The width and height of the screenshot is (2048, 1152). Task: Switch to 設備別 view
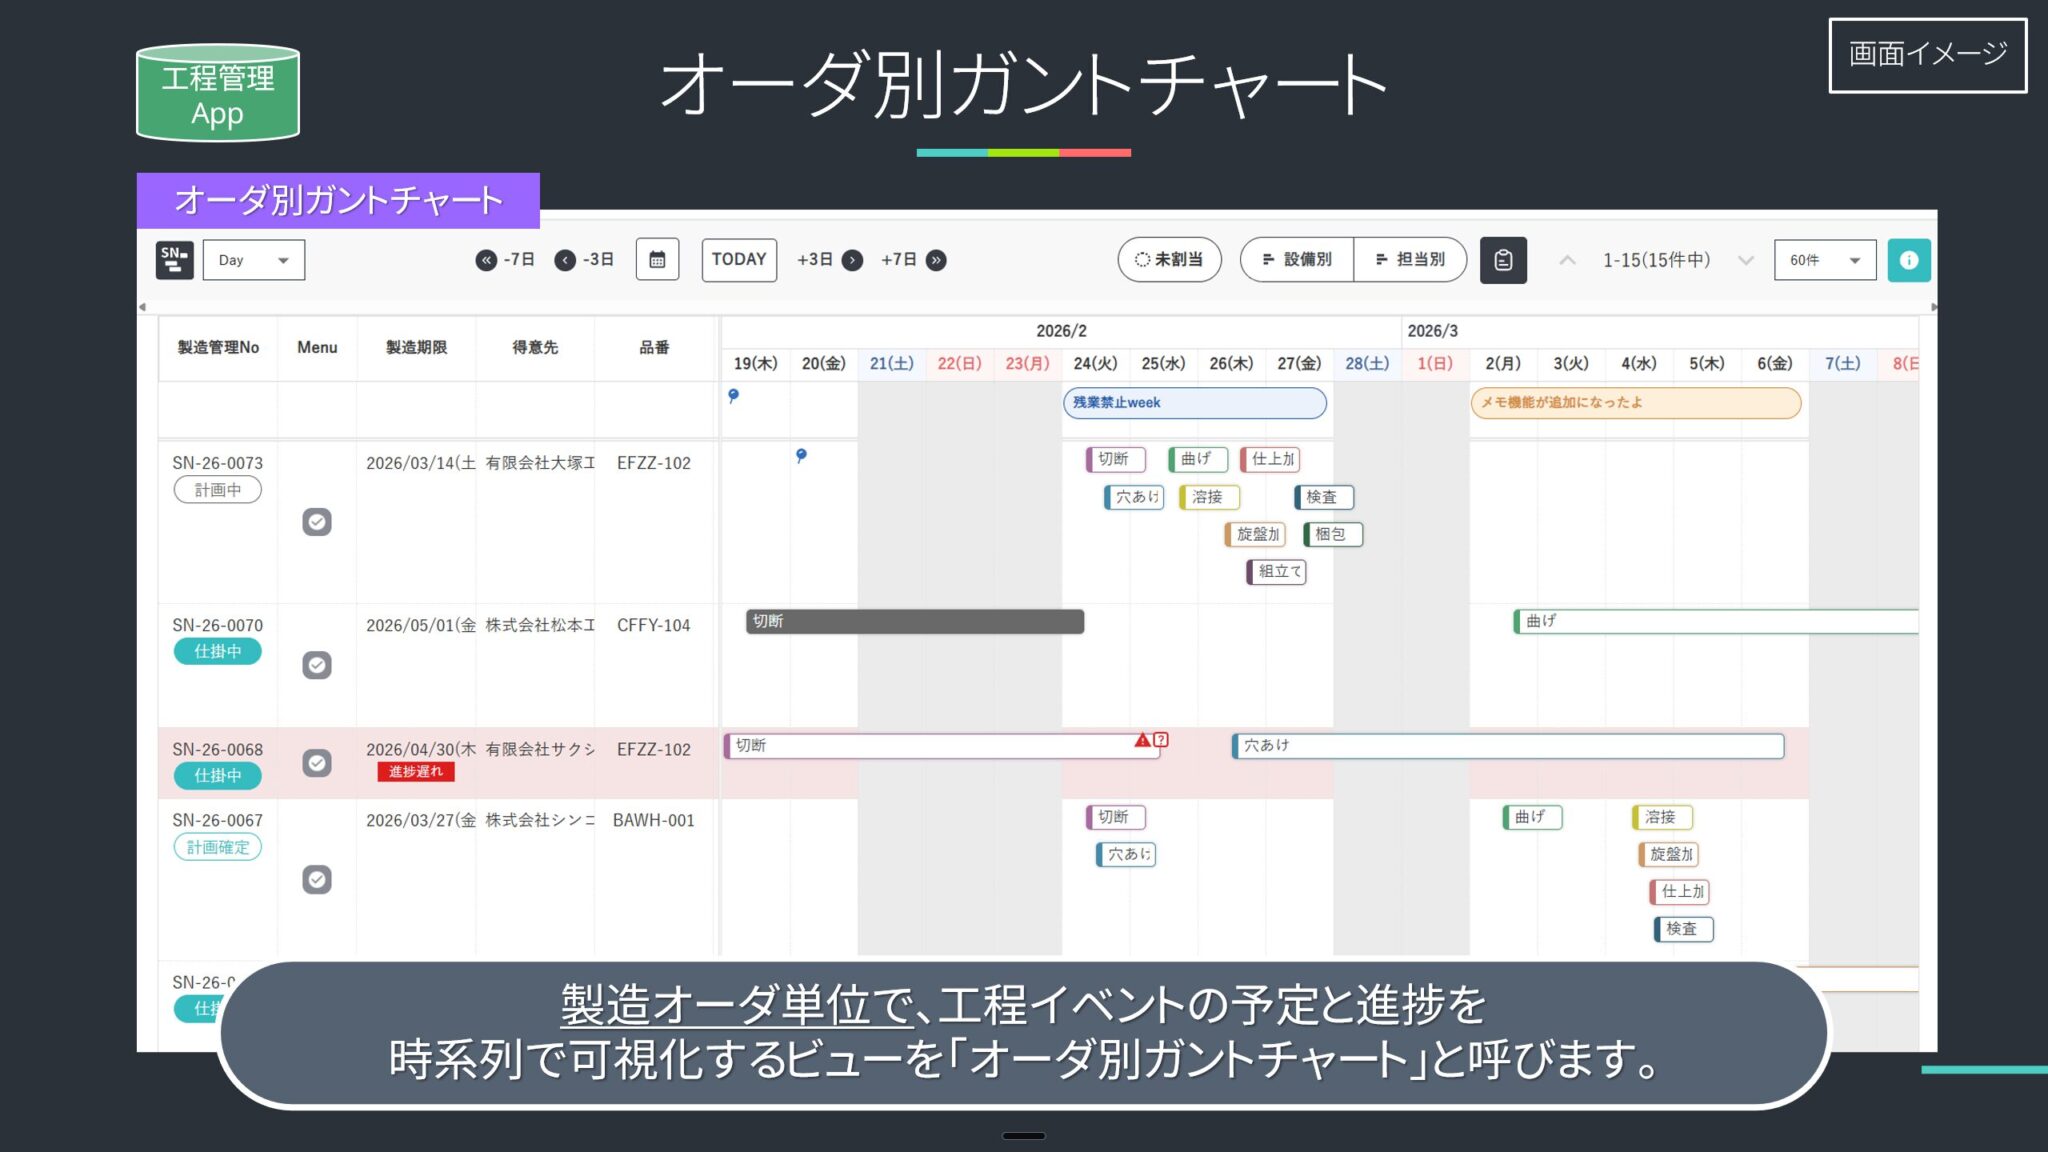[x=1297, y=260]
